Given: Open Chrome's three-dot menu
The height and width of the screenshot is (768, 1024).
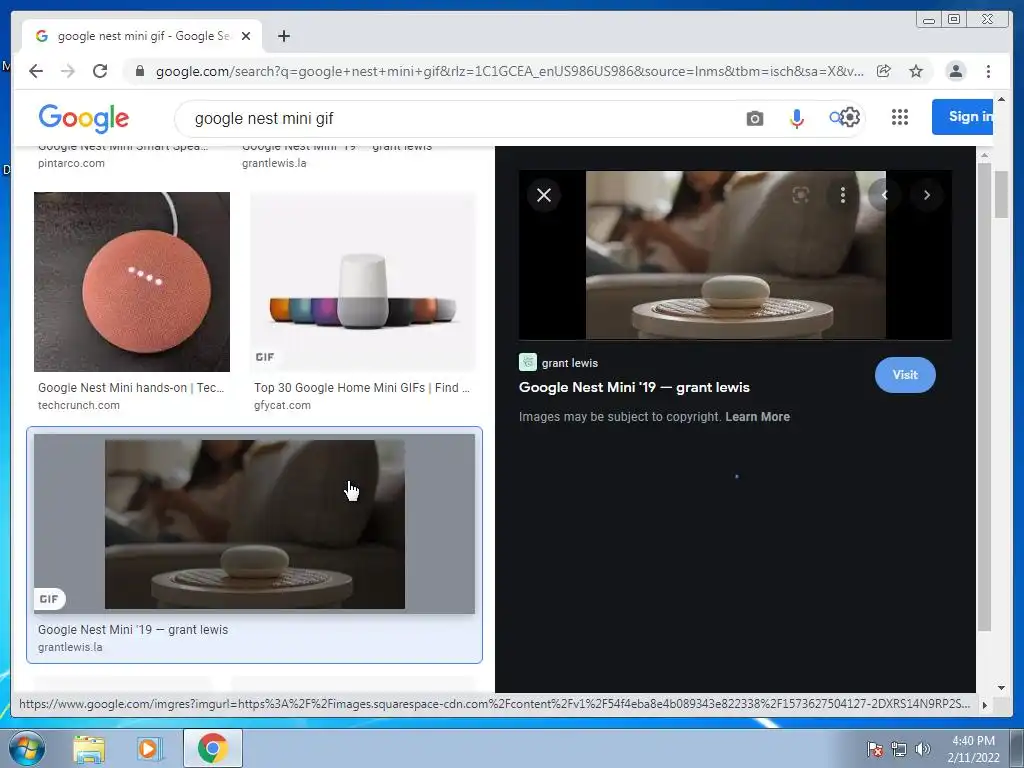Looking at the screenshot, I should pyautogui.click(x=988, y=71).
